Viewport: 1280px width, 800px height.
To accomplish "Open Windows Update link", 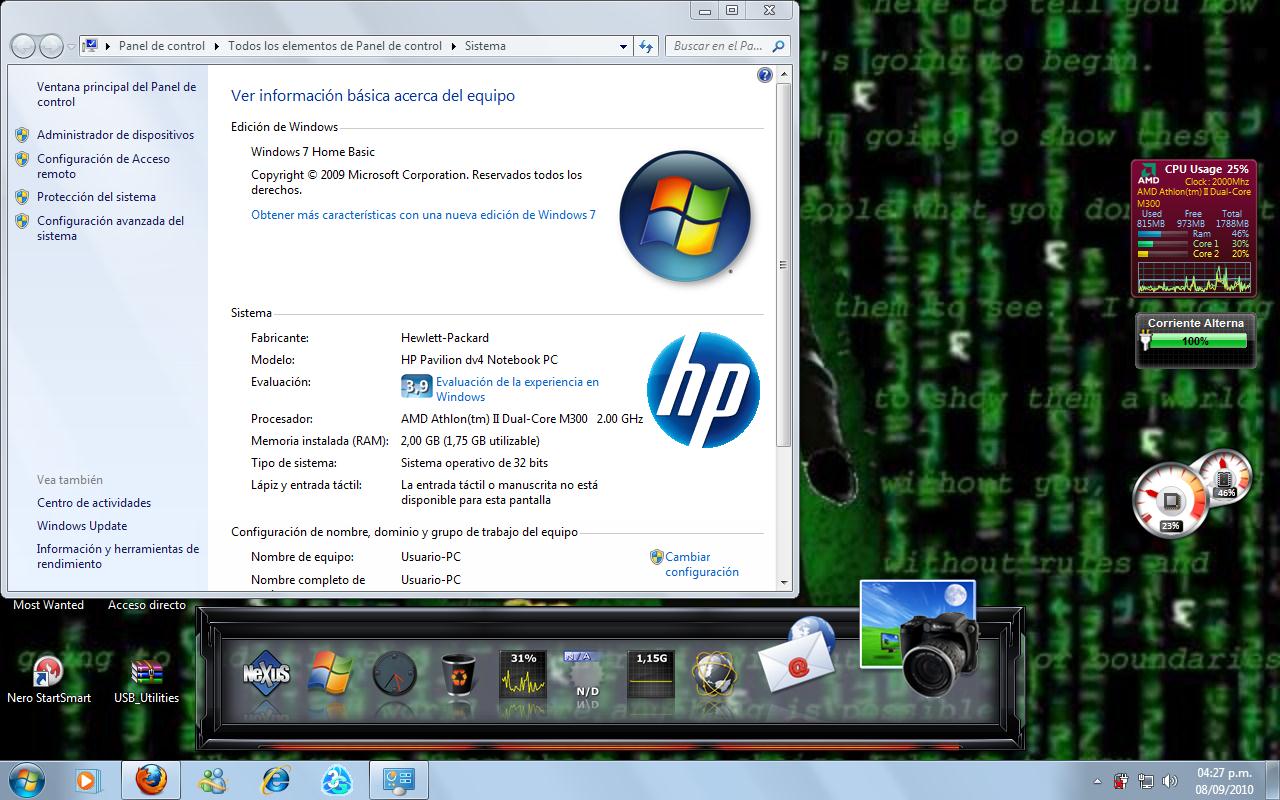I will (82, 526).
